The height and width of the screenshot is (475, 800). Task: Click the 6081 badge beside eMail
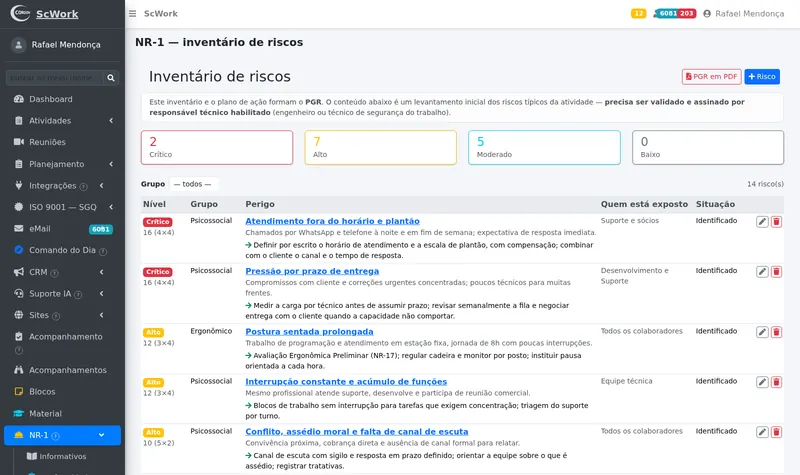point(101,230)
